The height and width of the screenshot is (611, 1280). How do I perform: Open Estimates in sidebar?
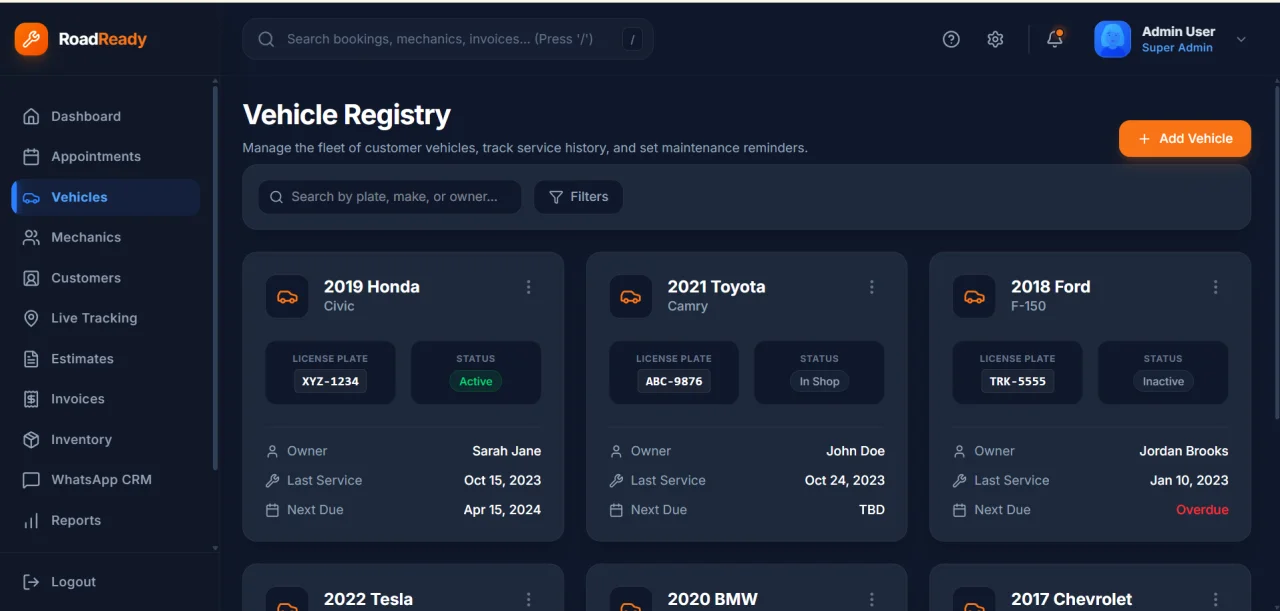click(106, 358)
